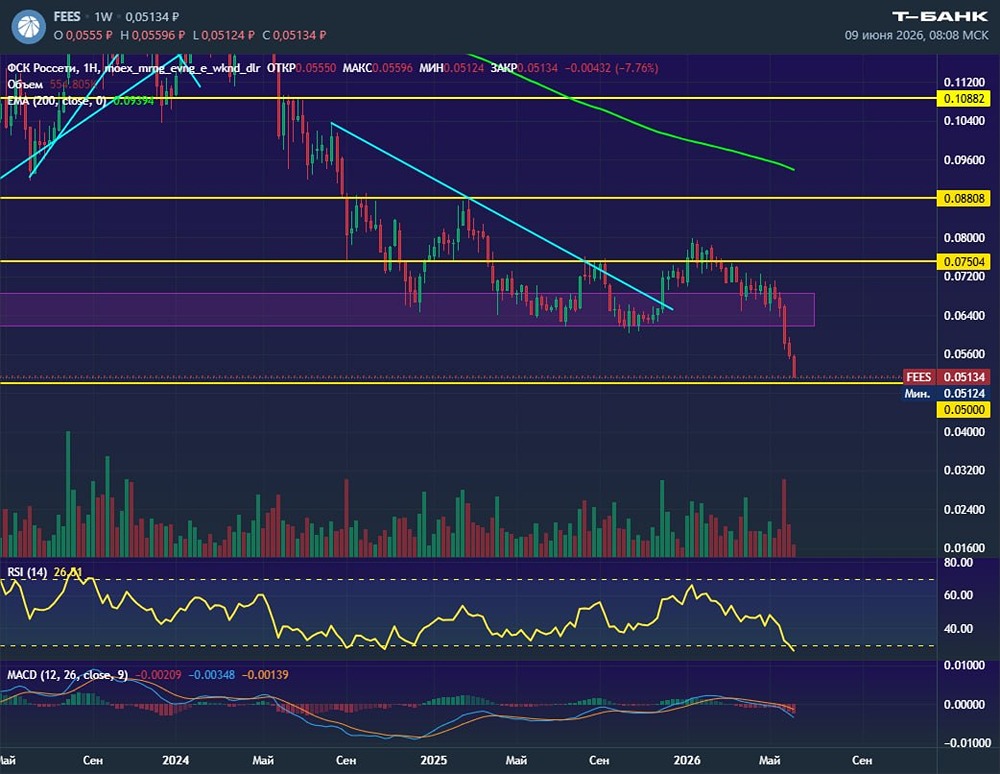1000x774 pixels.
Task: Click the yellow 0.05000 price level tag
Action: [x=964, y=409]
